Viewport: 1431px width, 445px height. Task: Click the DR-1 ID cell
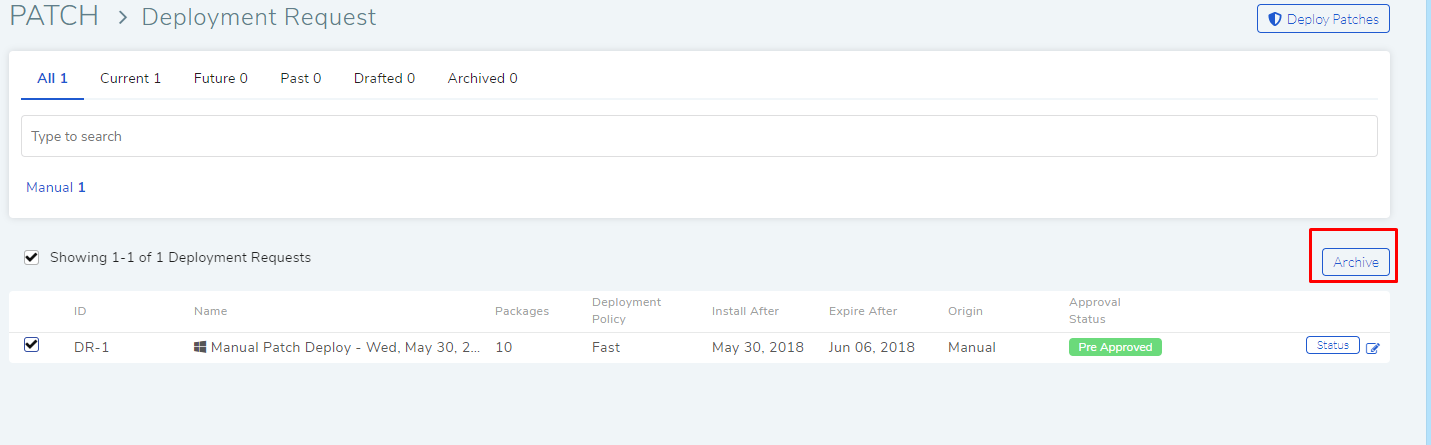91,347
